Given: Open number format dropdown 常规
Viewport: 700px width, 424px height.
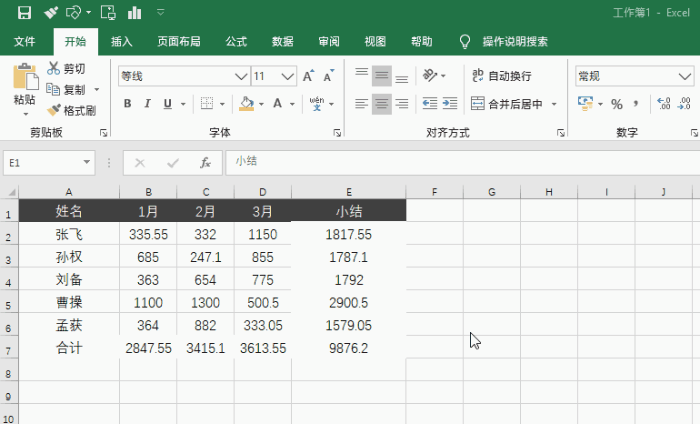Looking at the screenshot, I should click(685, 76).
